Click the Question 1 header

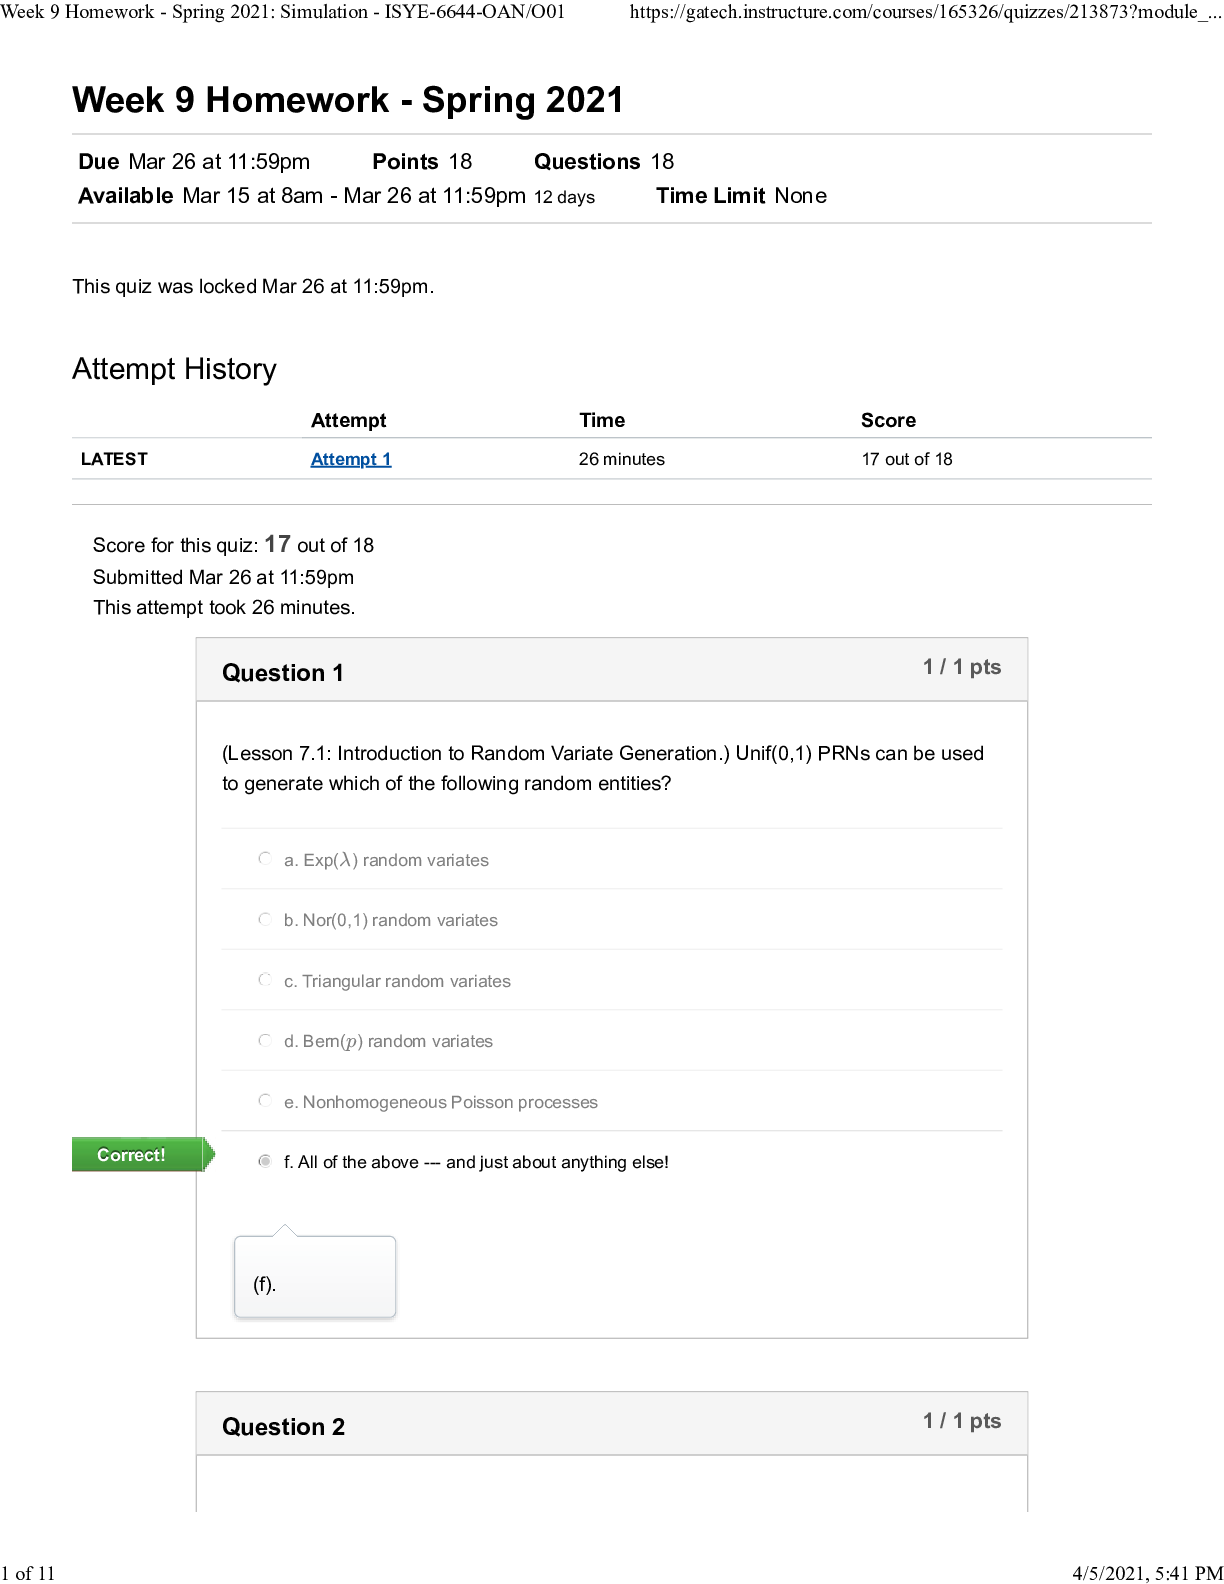tap(283, 673)
